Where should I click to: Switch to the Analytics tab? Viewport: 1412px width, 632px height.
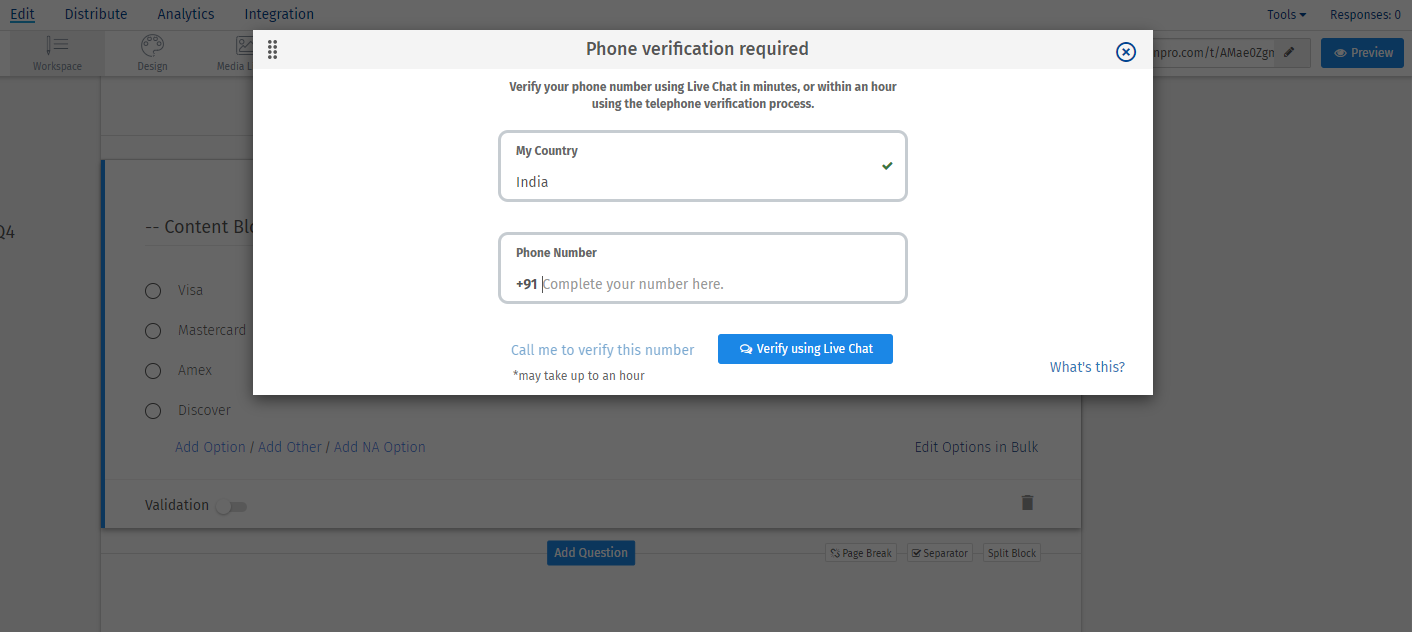click(x=185, y=14)
